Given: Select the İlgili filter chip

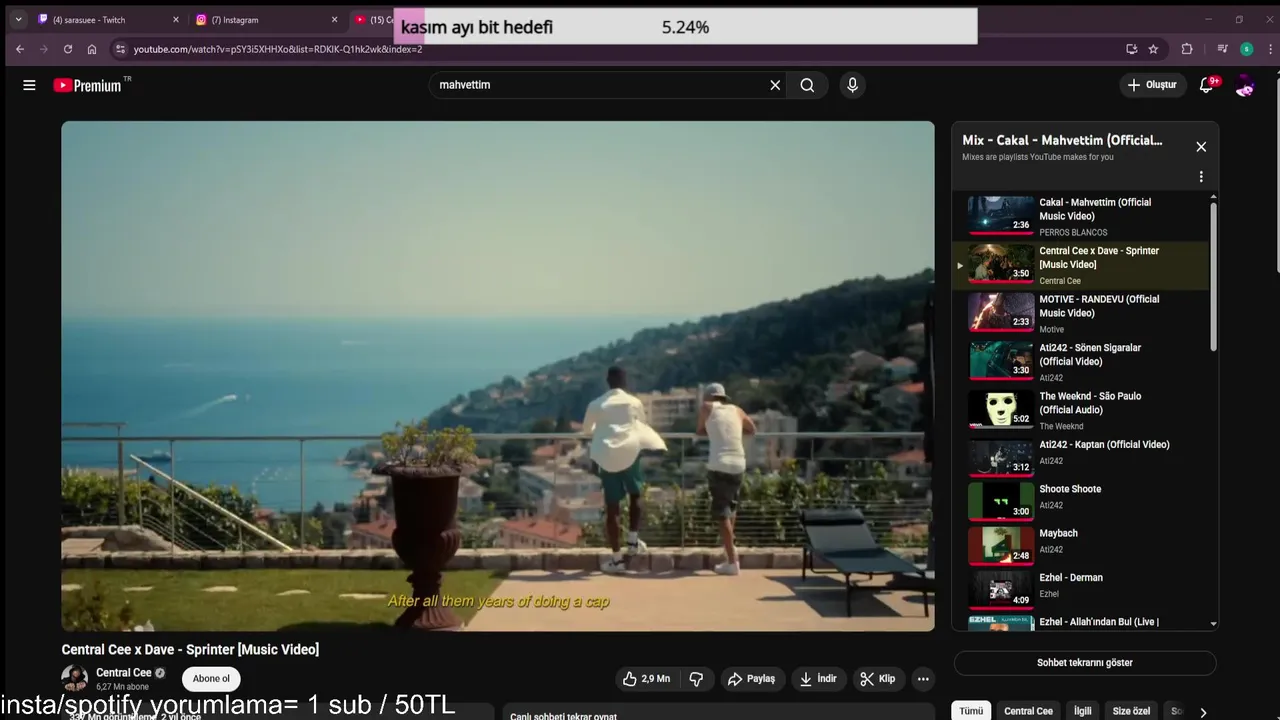Looking at the screenshot, I should click(1083, 711).
